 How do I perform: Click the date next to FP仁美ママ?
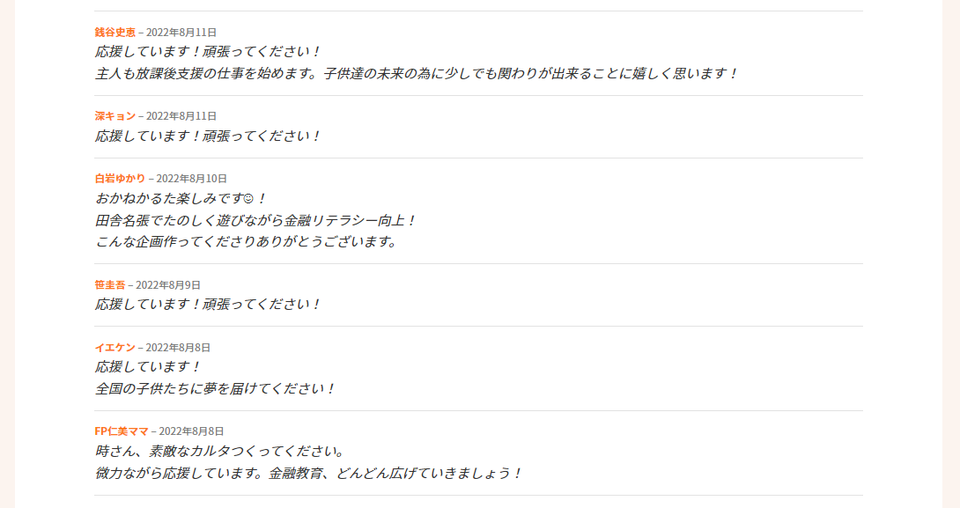(192, 431)
